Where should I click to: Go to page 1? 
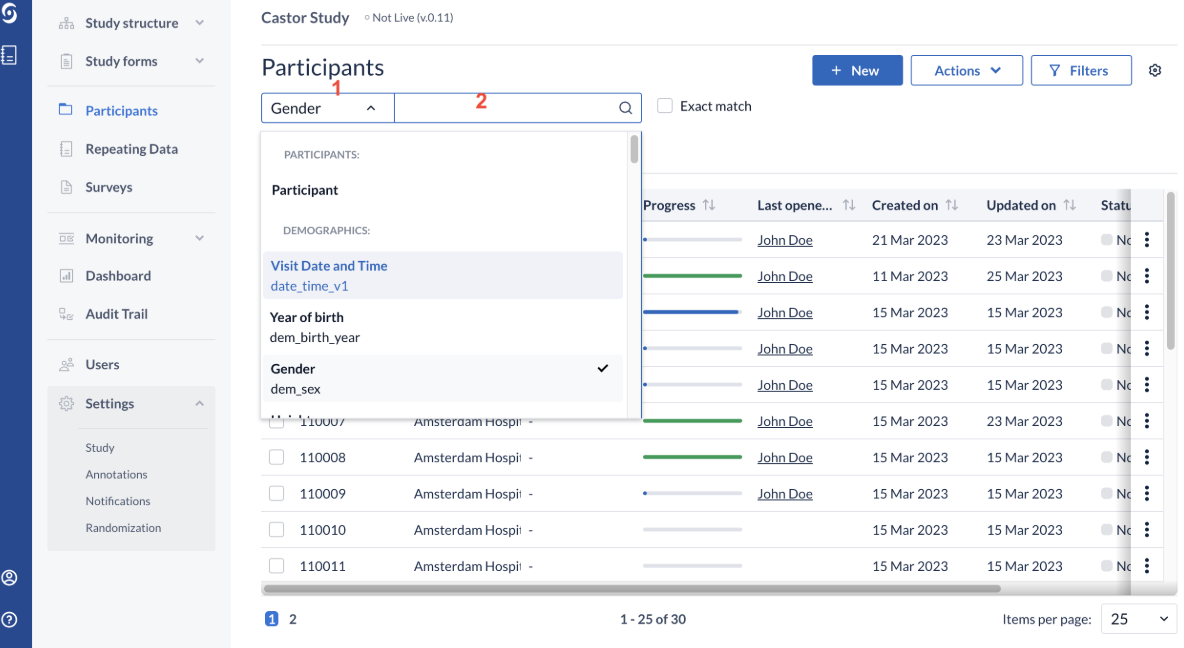[272, 619]
